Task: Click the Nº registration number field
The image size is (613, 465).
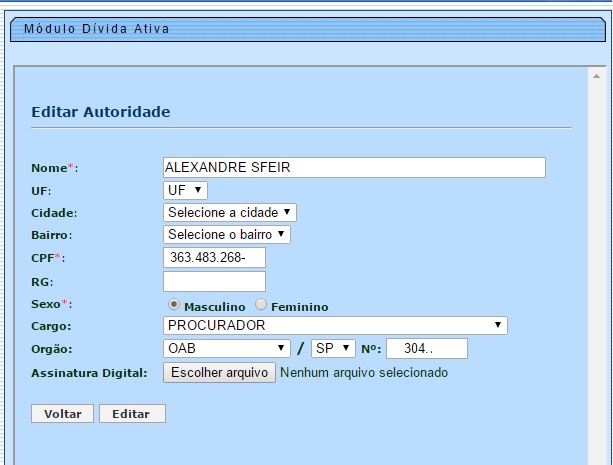Action: (x=427, y=348)
